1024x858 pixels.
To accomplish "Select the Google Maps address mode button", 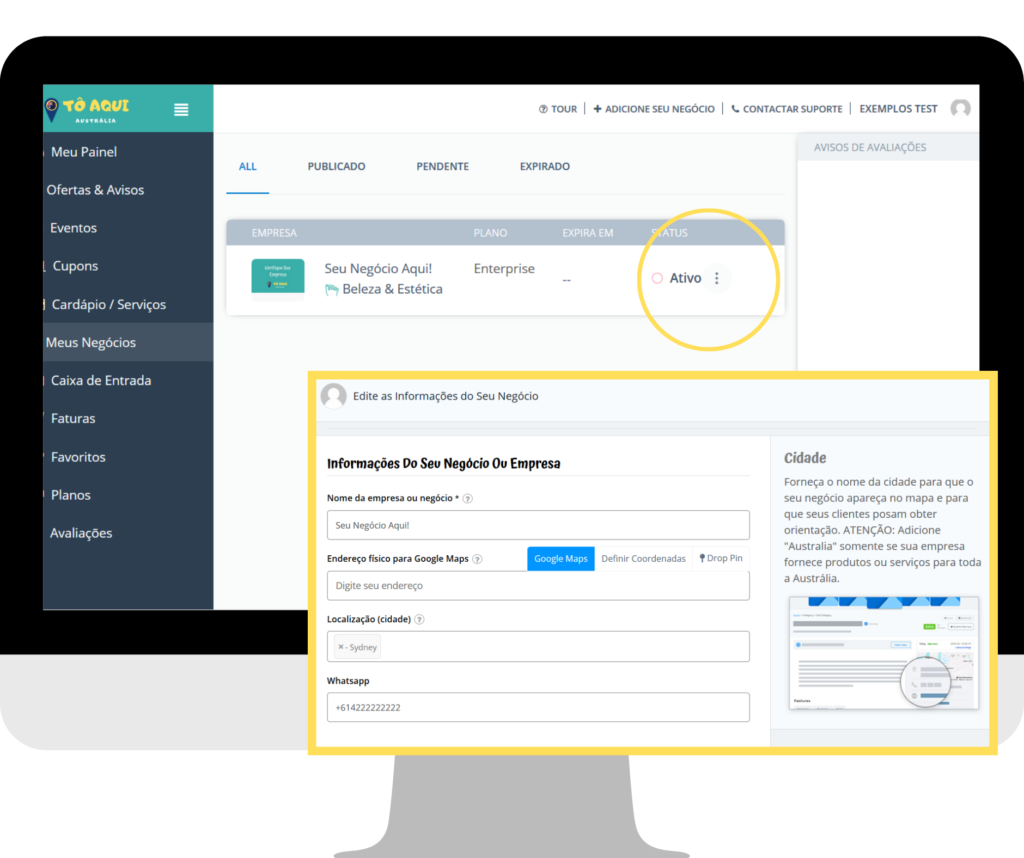I will [560, 559].
